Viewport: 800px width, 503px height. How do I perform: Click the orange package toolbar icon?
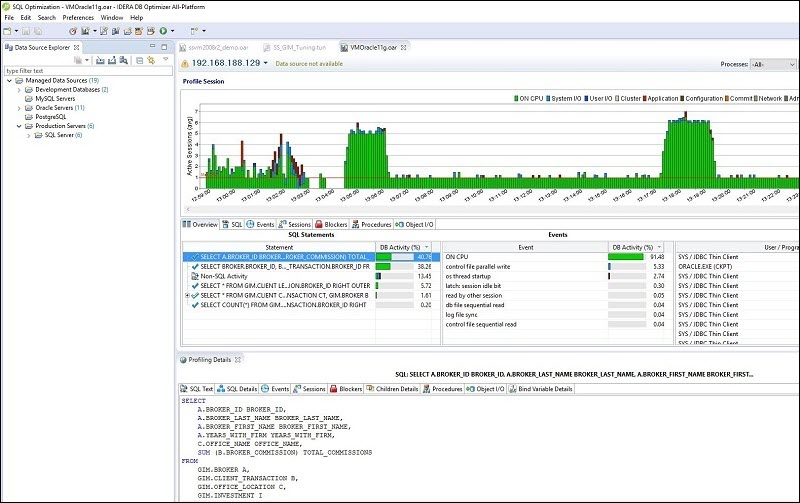point(139,31)
